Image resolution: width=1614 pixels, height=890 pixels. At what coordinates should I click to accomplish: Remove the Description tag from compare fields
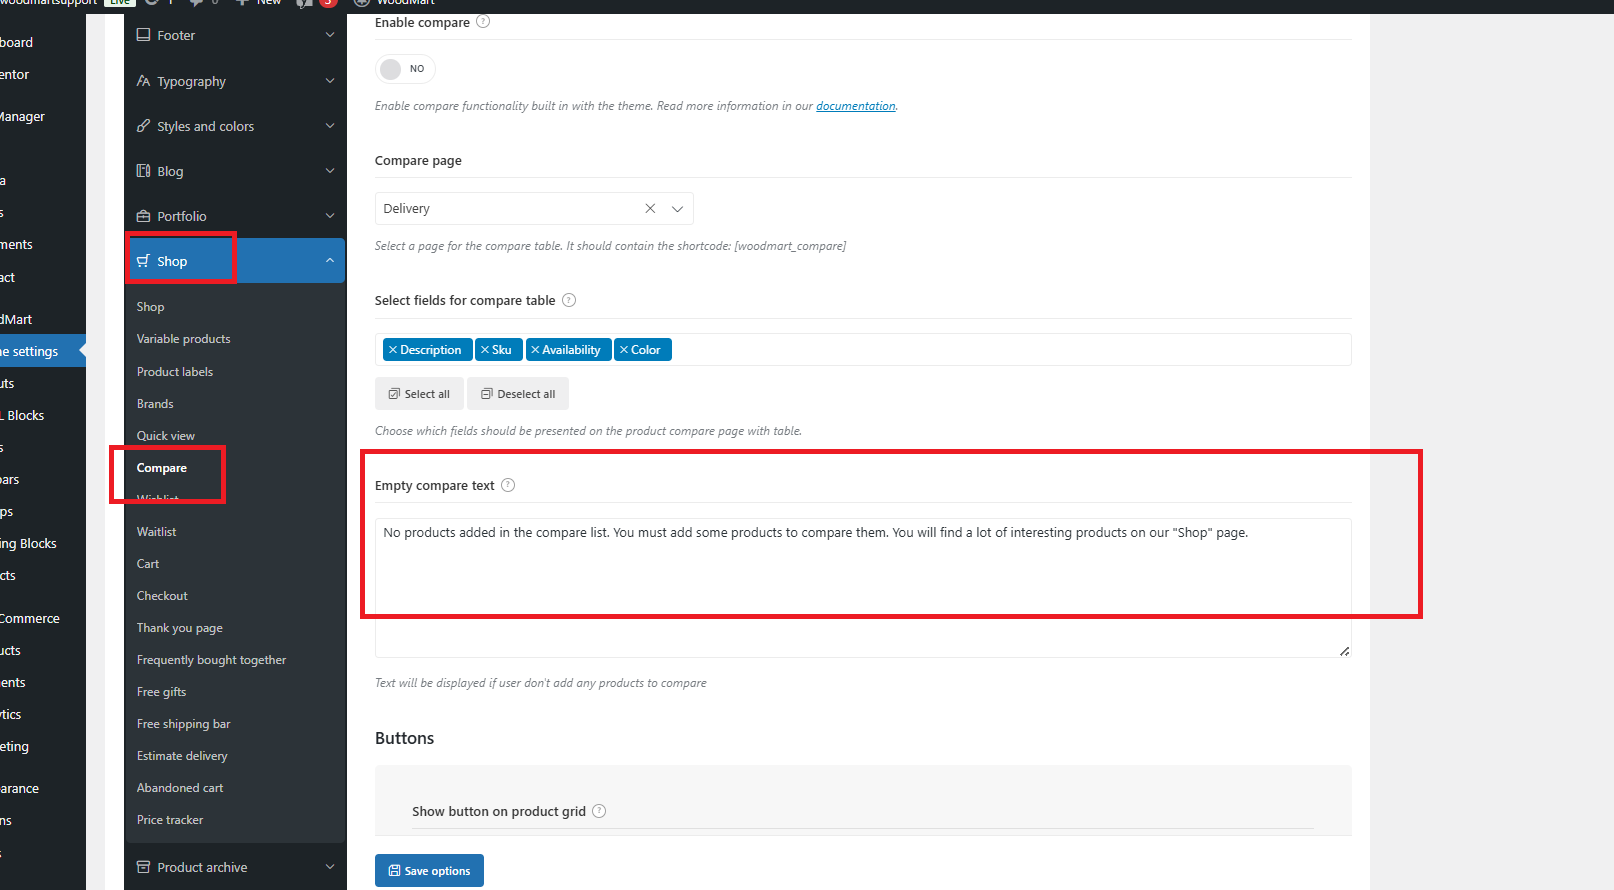(393, 350)
